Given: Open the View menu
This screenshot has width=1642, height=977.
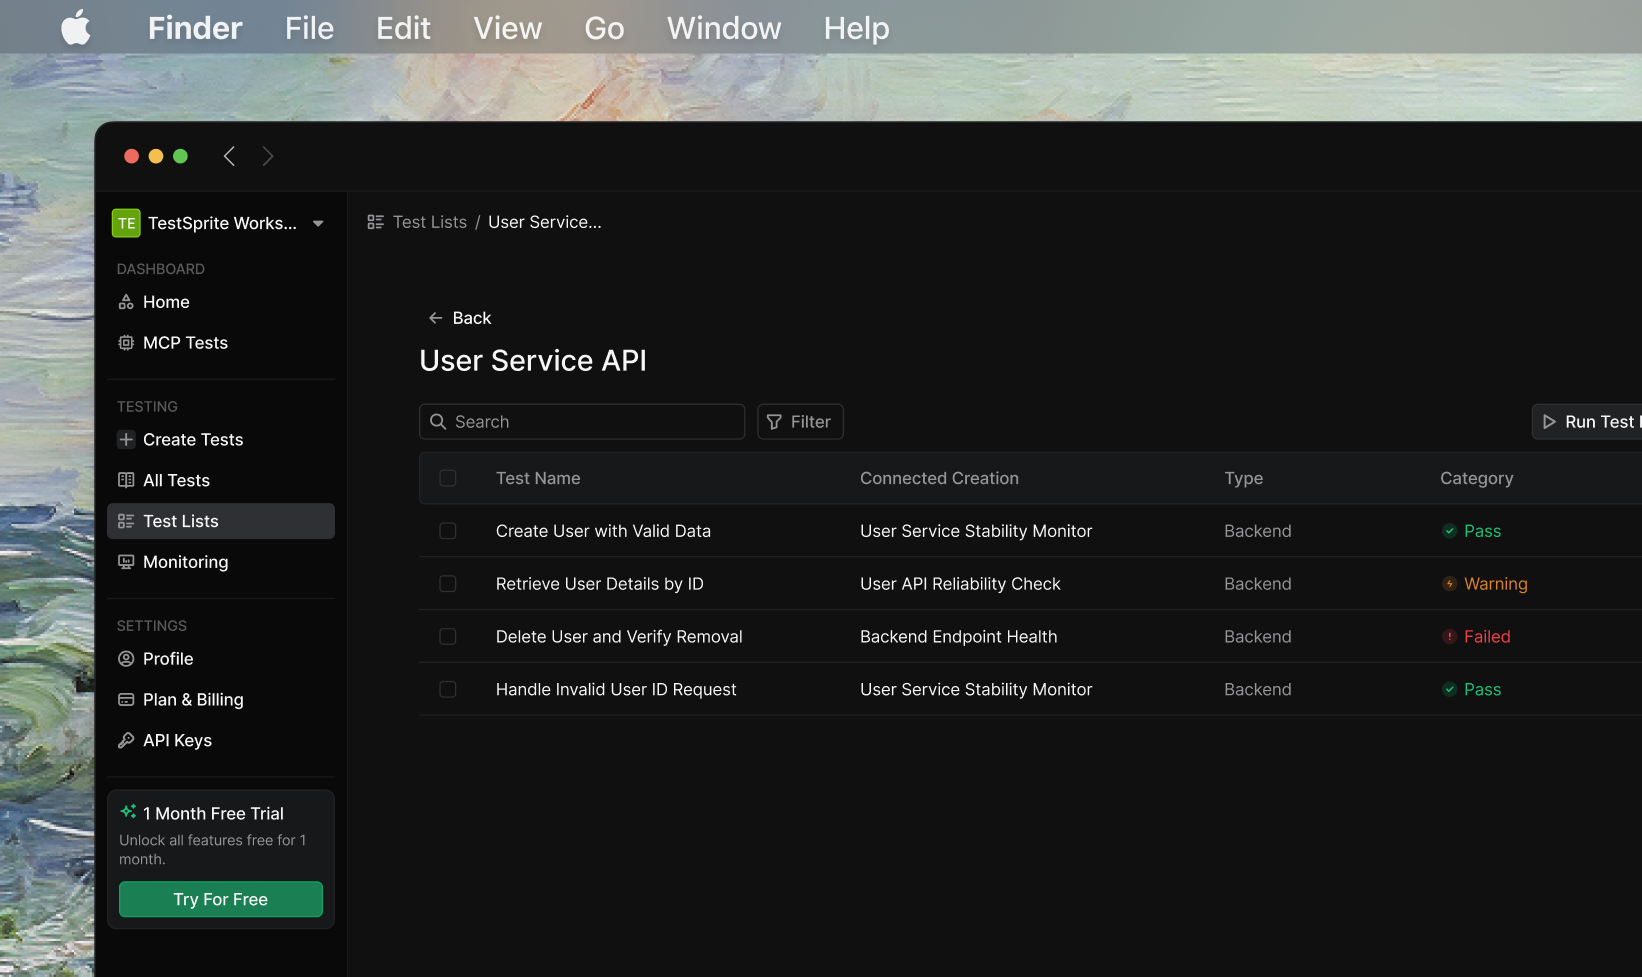Looking at the screenshot, I should [507, 28].
